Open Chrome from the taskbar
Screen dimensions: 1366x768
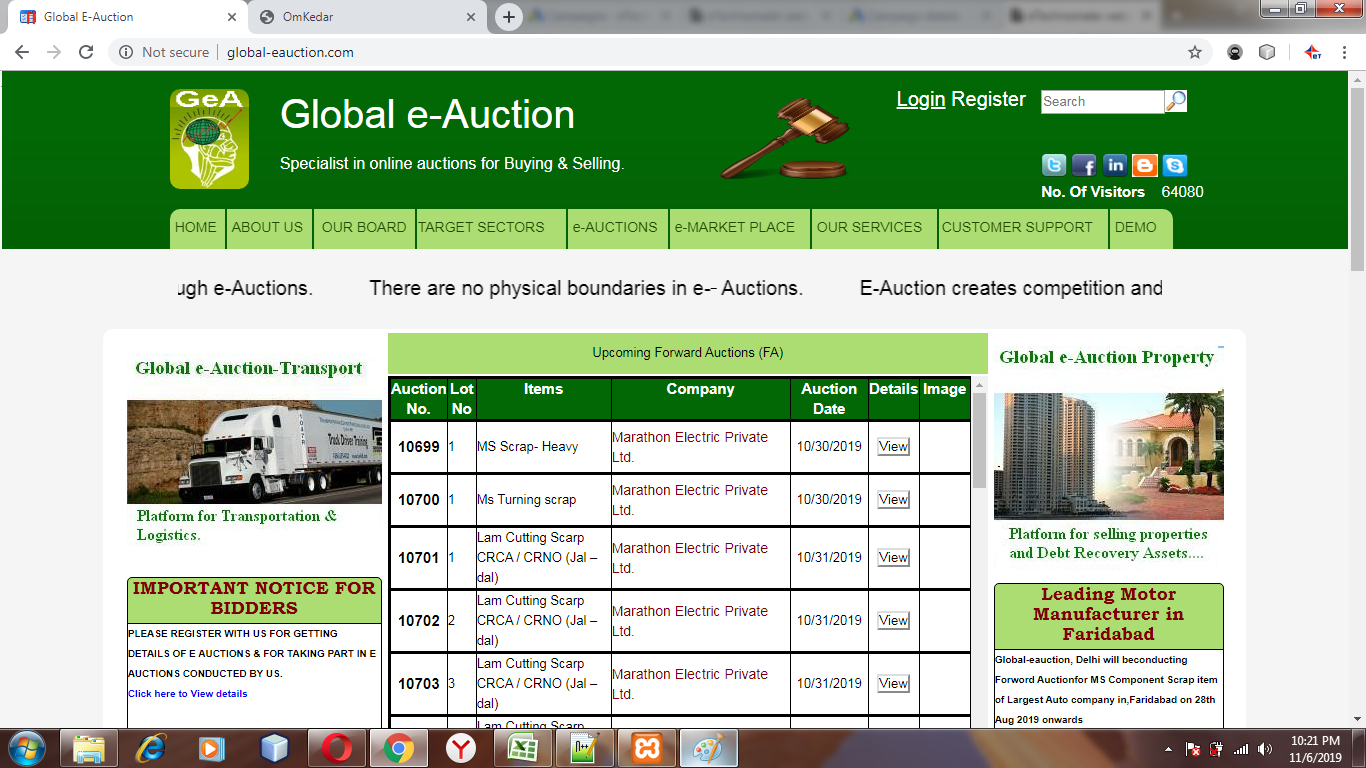(399, 748)
